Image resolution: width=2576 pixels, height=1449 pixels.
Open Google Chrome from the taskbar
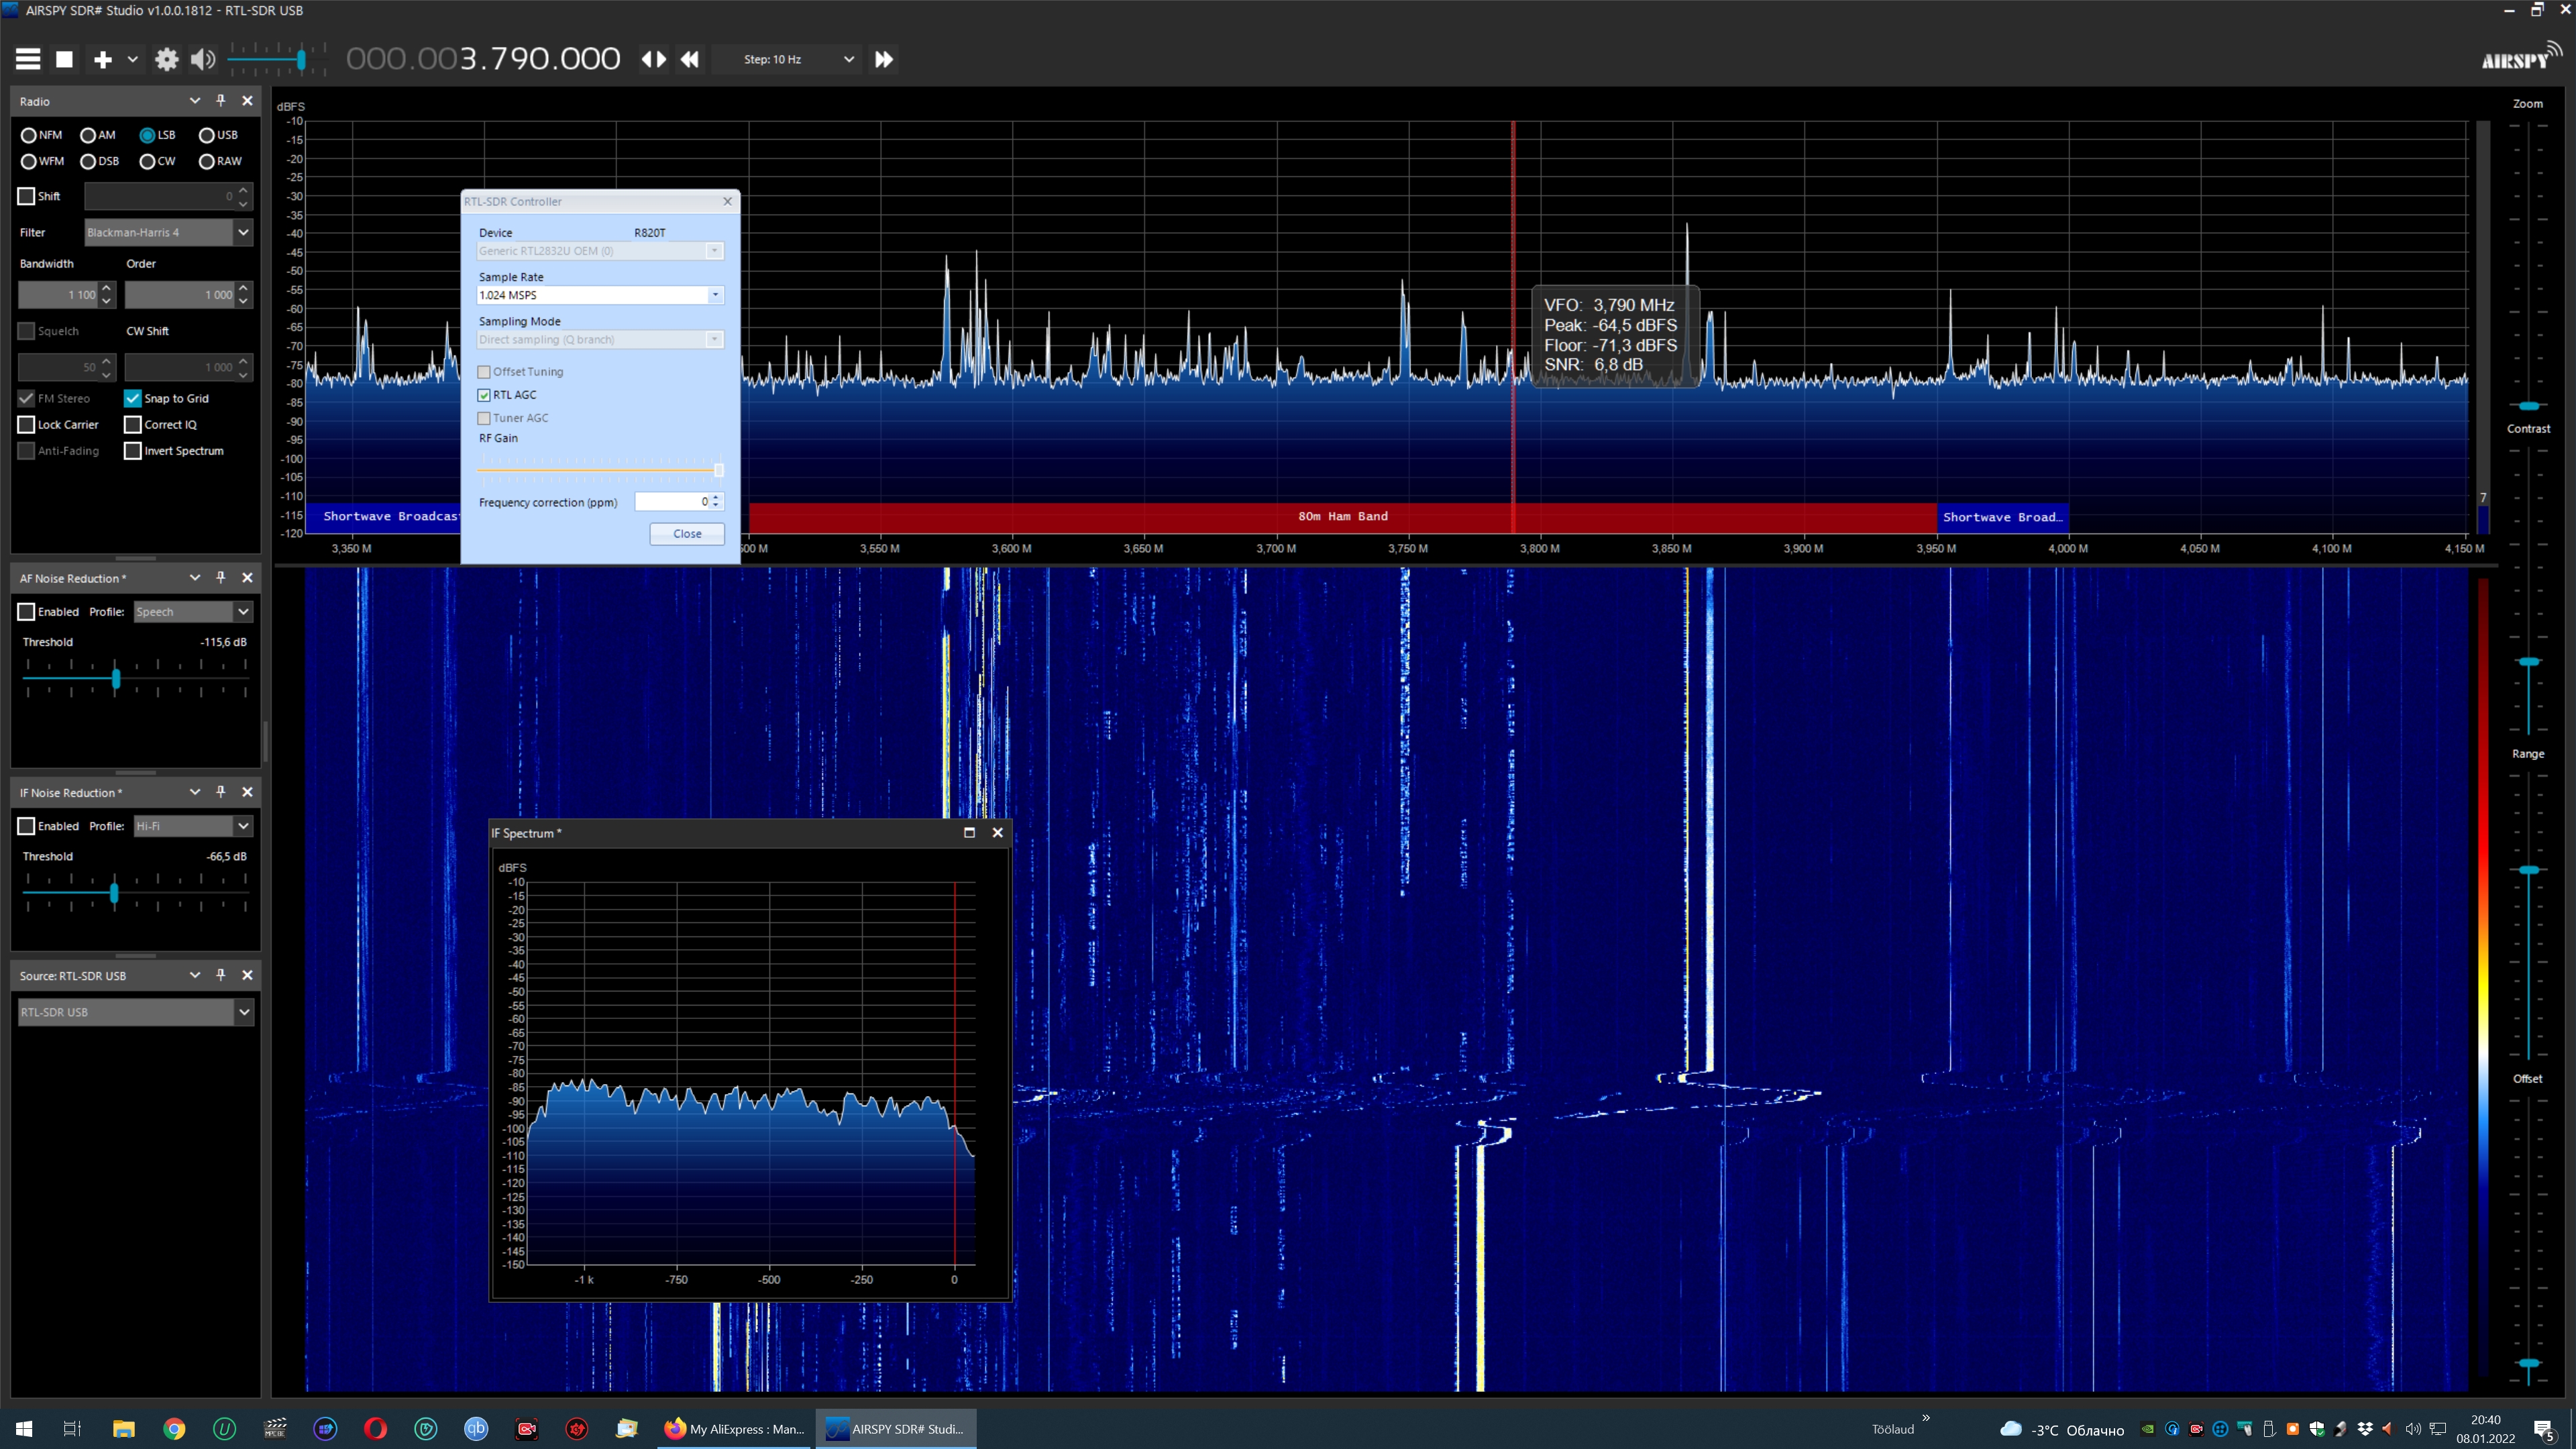point(174,1428)
